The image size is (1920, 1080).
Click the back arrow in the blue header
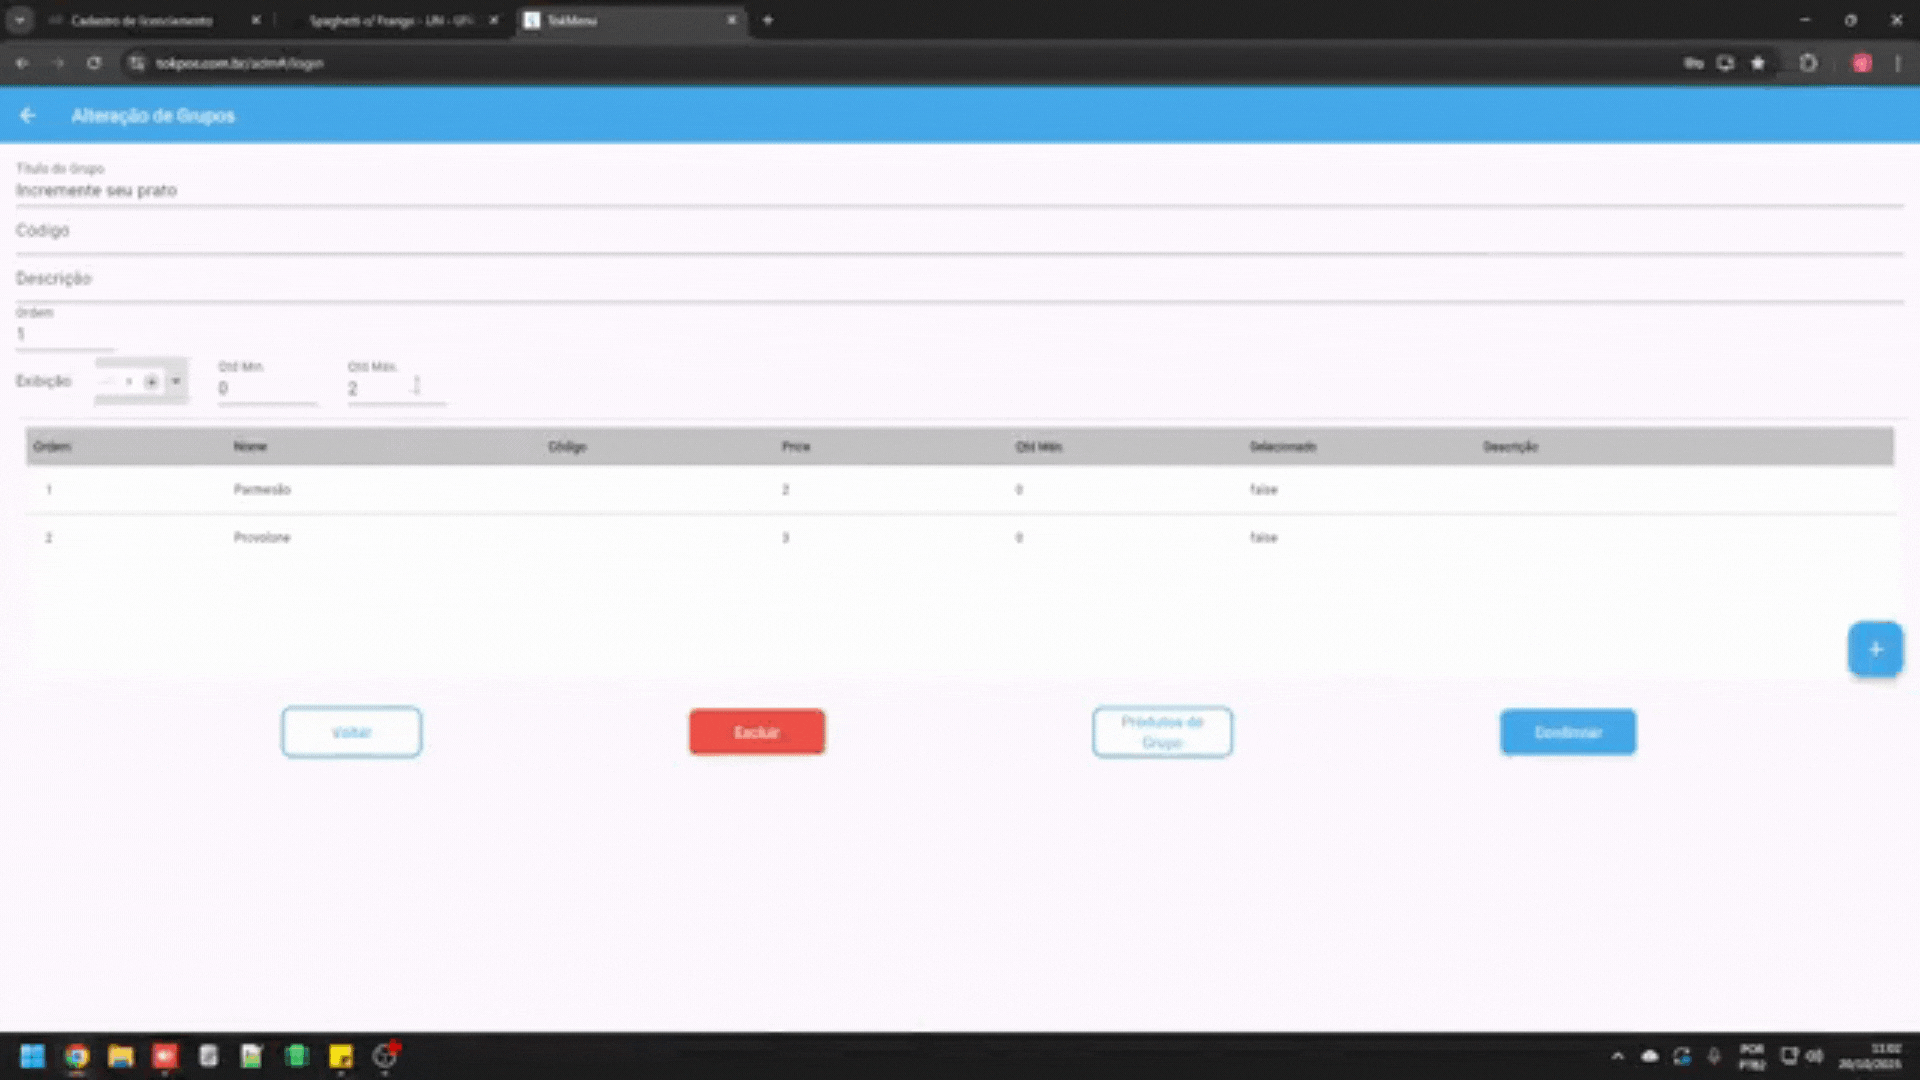coord(27,116)
